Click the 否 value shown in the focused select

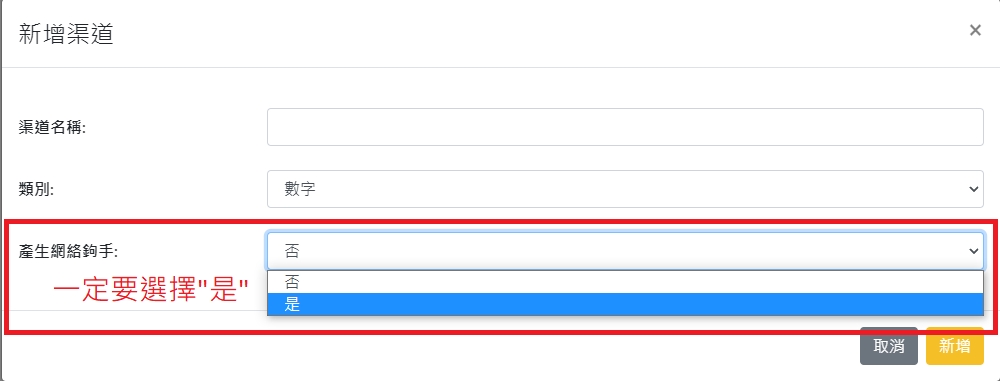point(292,251)
